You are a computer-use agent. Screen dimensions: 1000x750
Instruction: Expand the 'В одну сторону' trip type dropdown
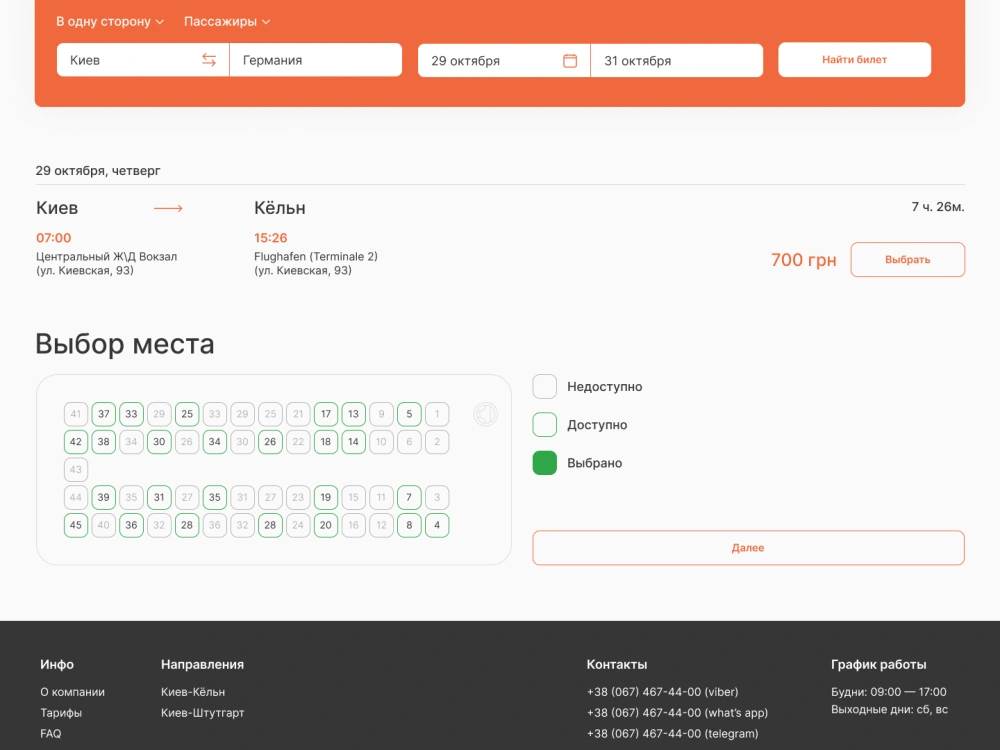pyautogui.click(x=110, y=22)
